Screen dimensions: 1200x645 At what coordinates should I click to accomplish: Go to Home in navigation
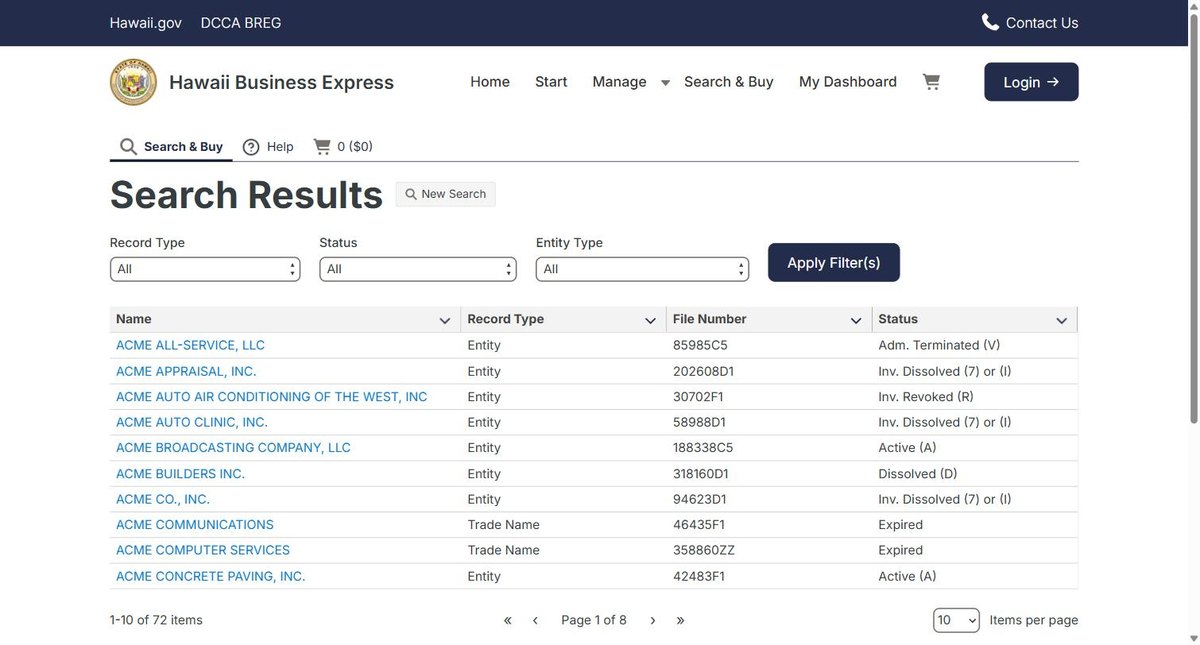[x=490, y=82]
